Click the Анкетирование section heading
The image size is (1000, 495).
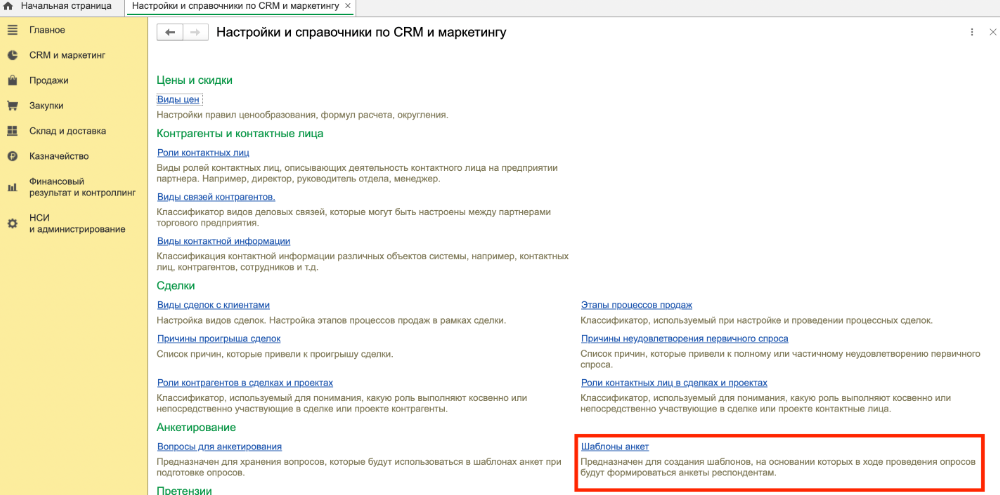[x=196, y=427]
